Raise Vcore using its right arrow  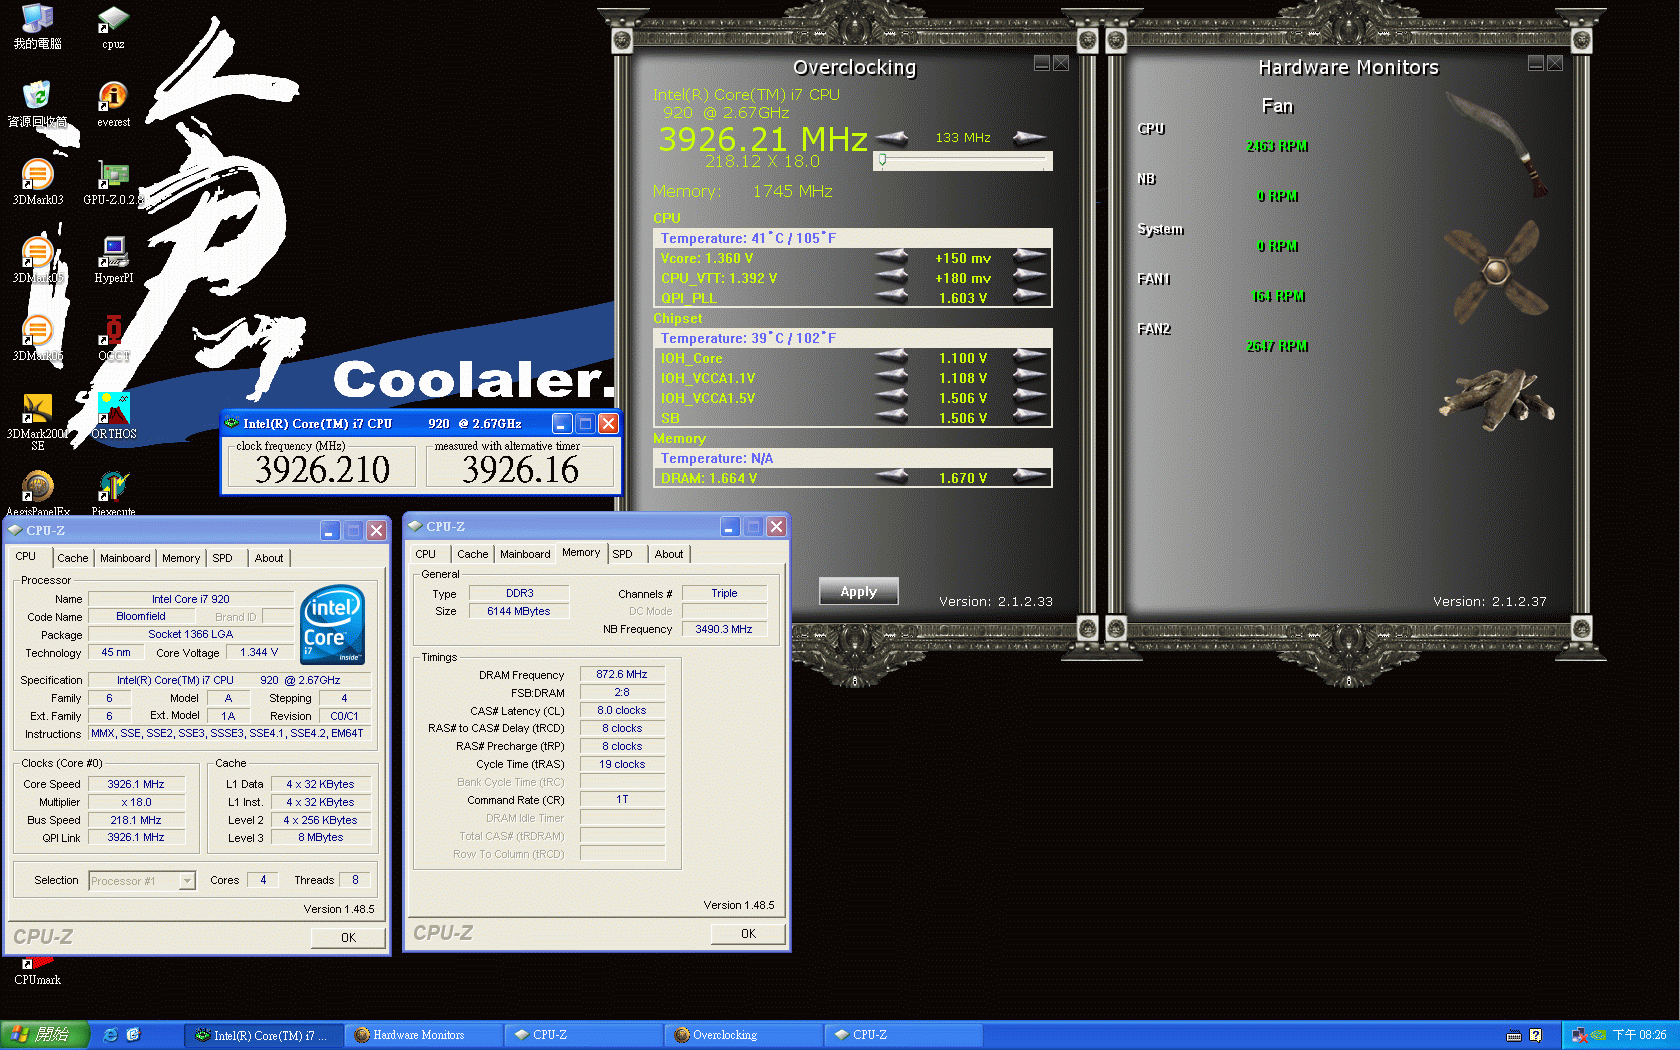(1029, 258)
